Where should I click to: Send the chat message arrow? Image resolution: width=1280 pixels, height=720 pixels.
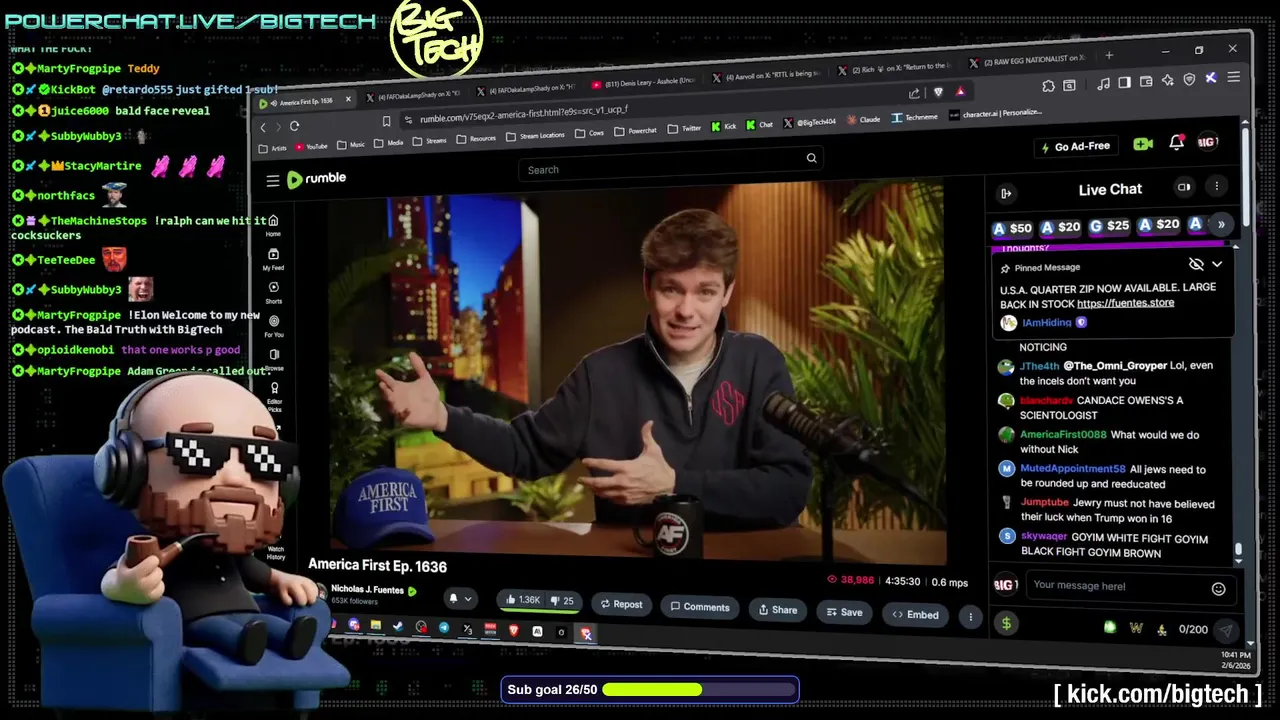(1225, 631)
